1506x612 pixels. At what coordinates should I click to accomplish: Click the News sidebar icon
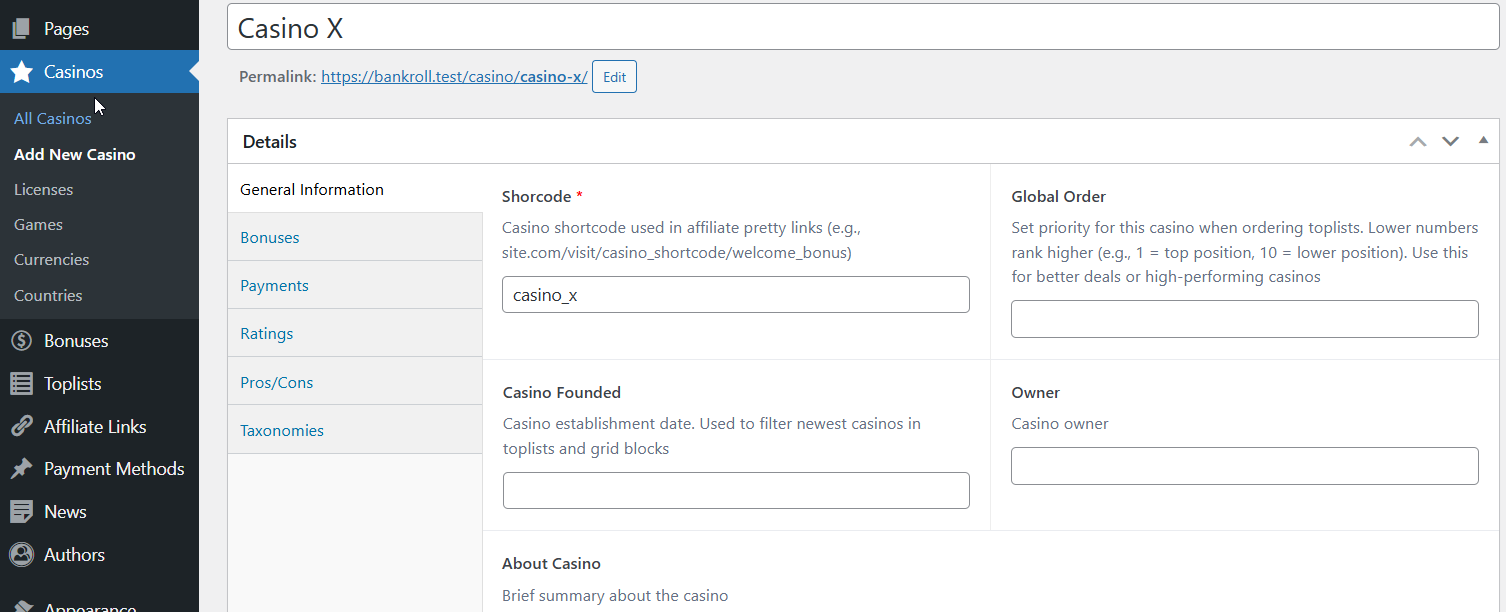20,511
